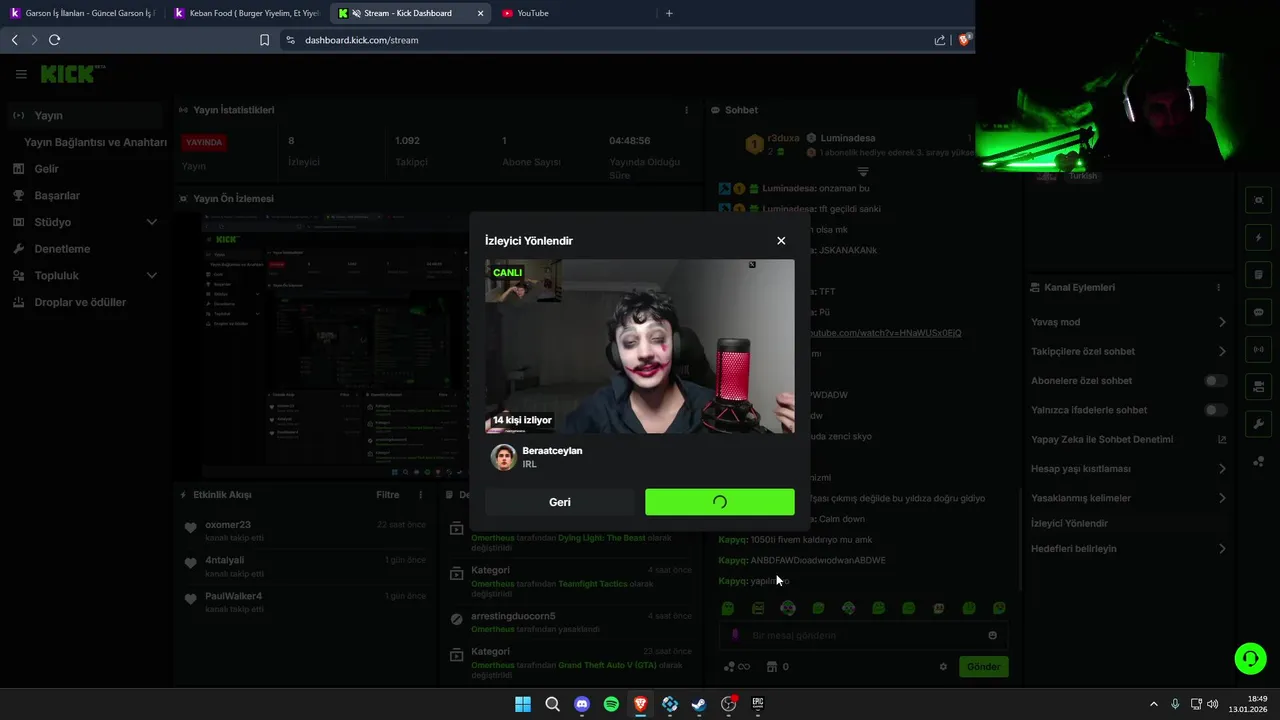
Task: Click the share icon in address bar
Action: pos(940,40)
